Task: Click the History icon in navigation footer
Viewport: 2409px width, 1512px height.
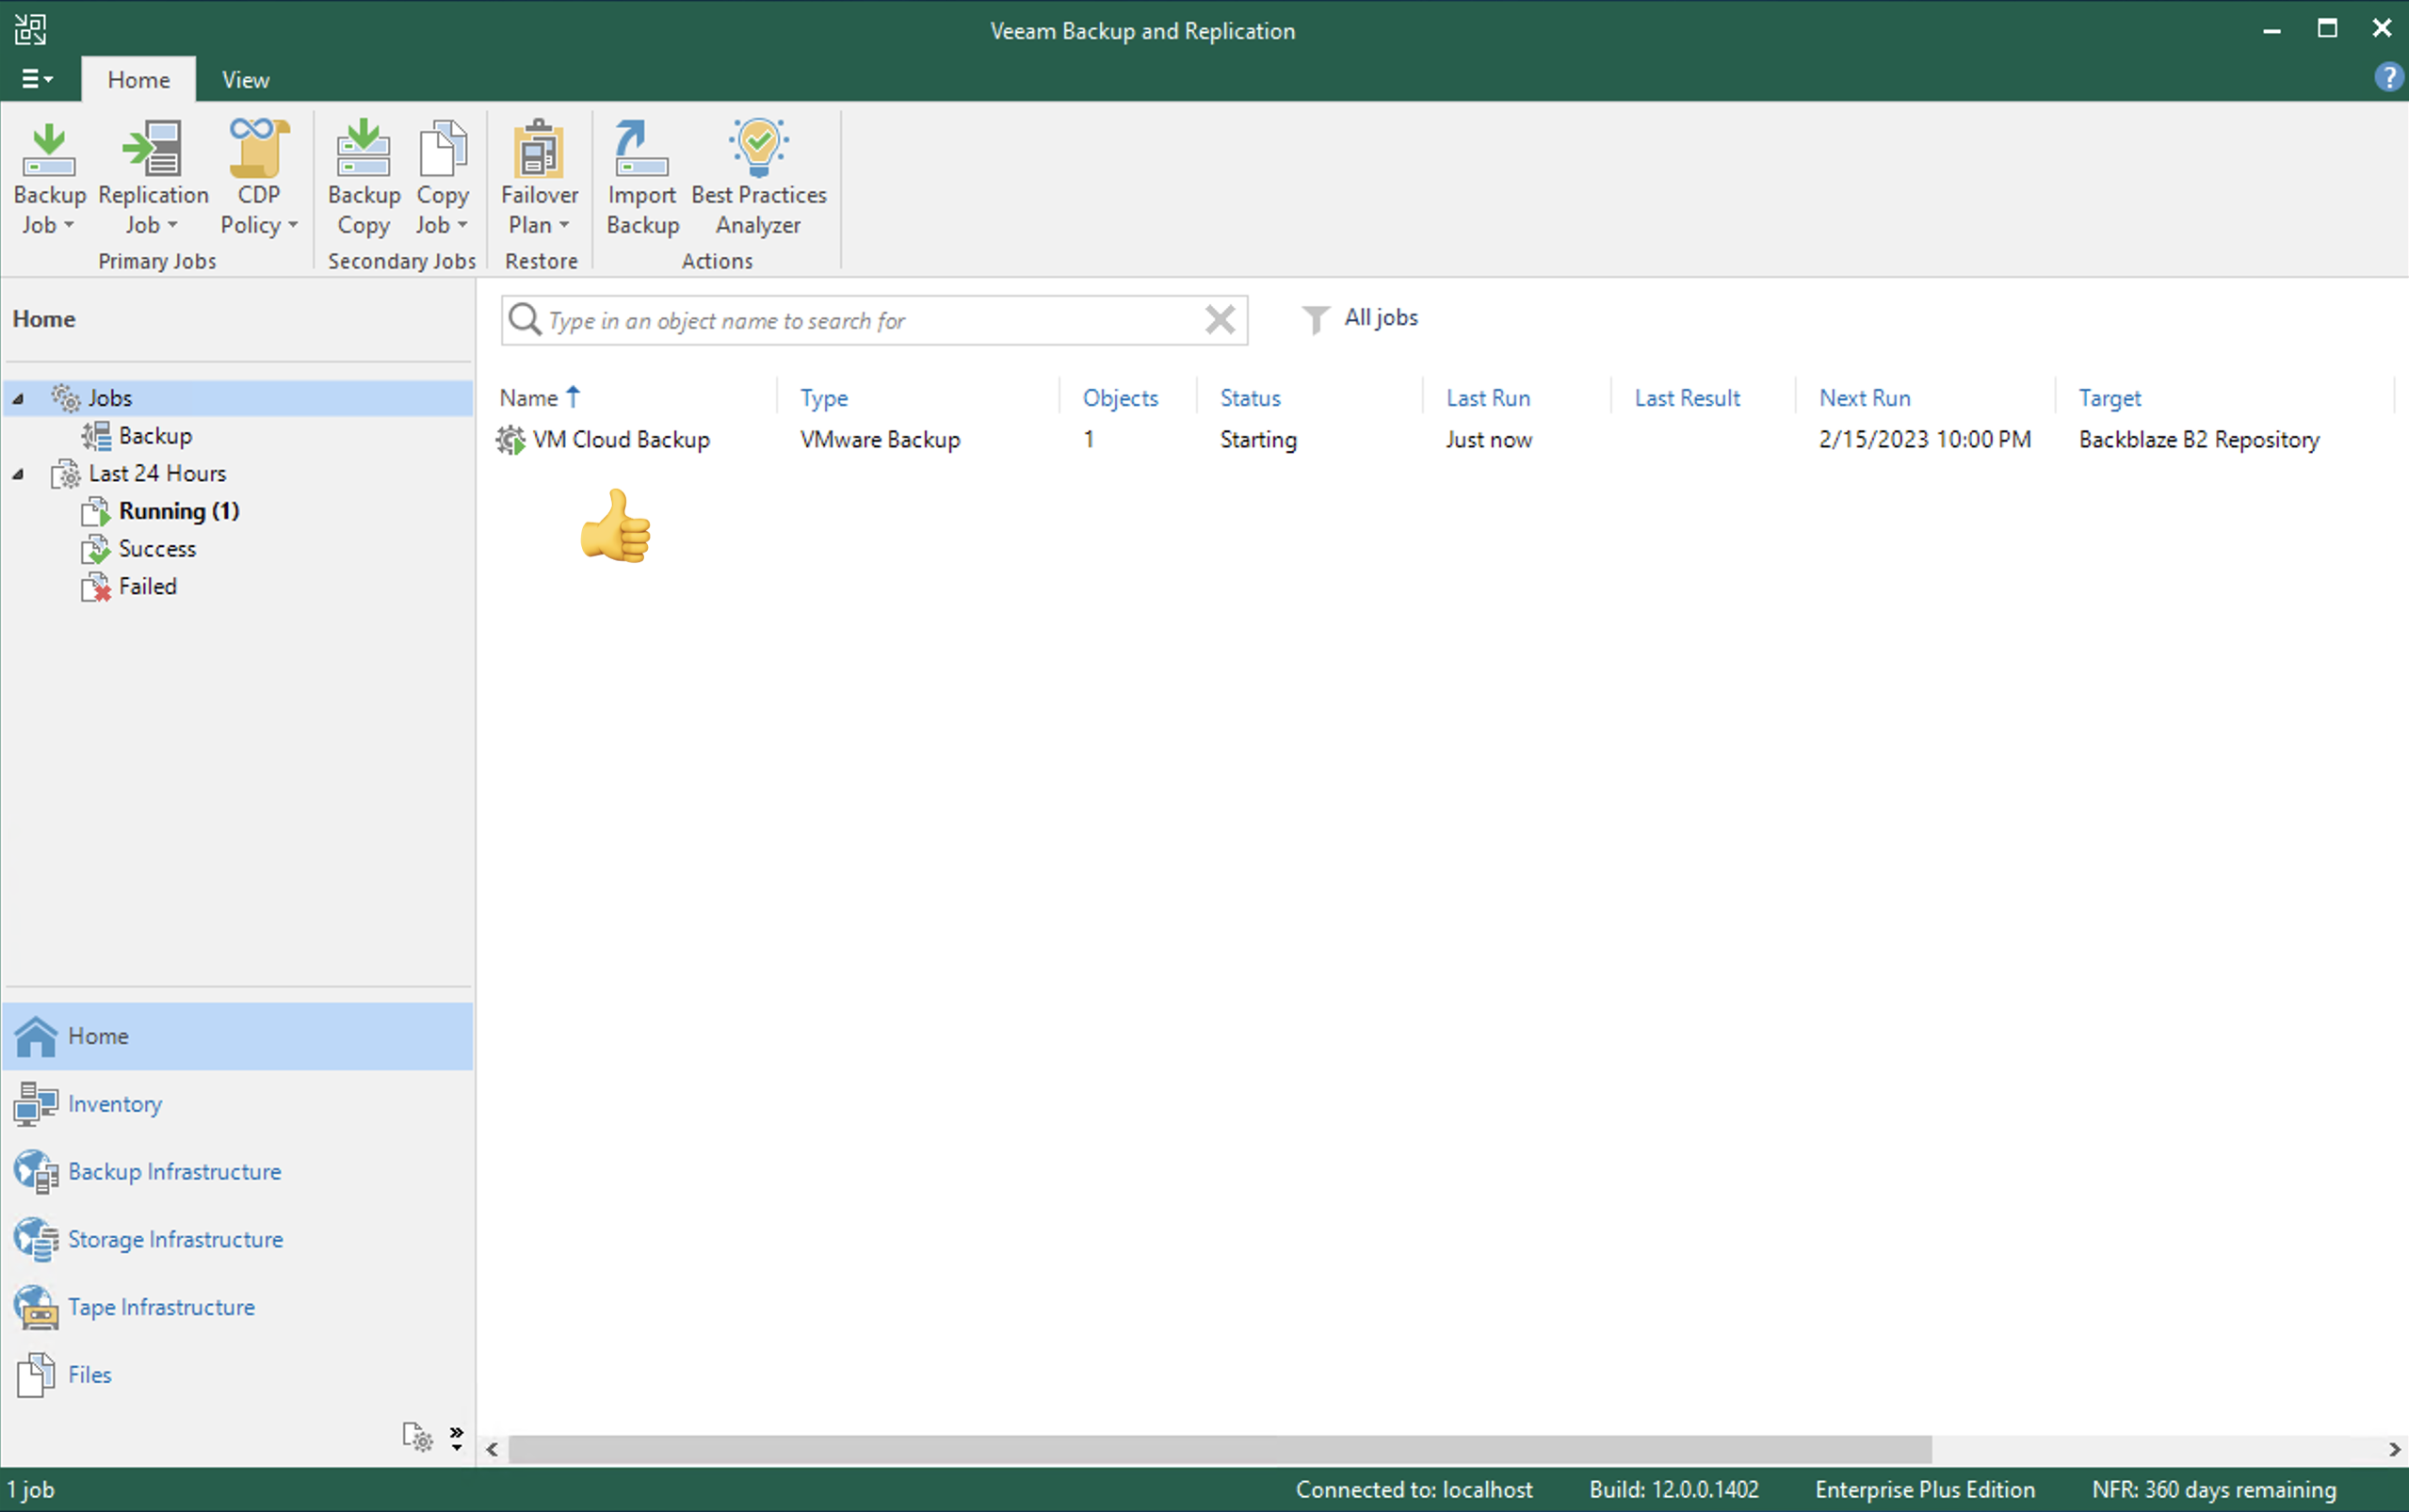Action: pyautogui.click(x=417, y=1437)
